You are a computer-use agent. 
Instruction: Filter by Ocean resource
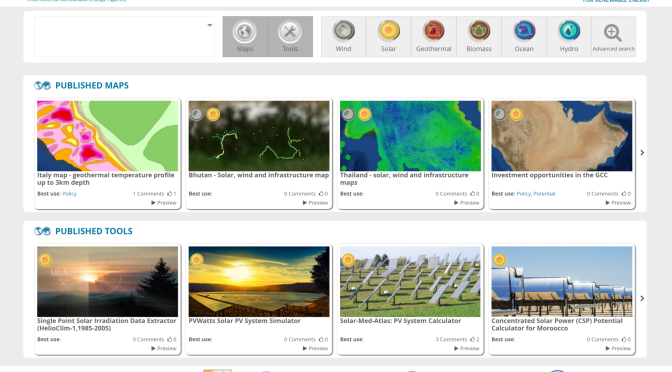524,36
